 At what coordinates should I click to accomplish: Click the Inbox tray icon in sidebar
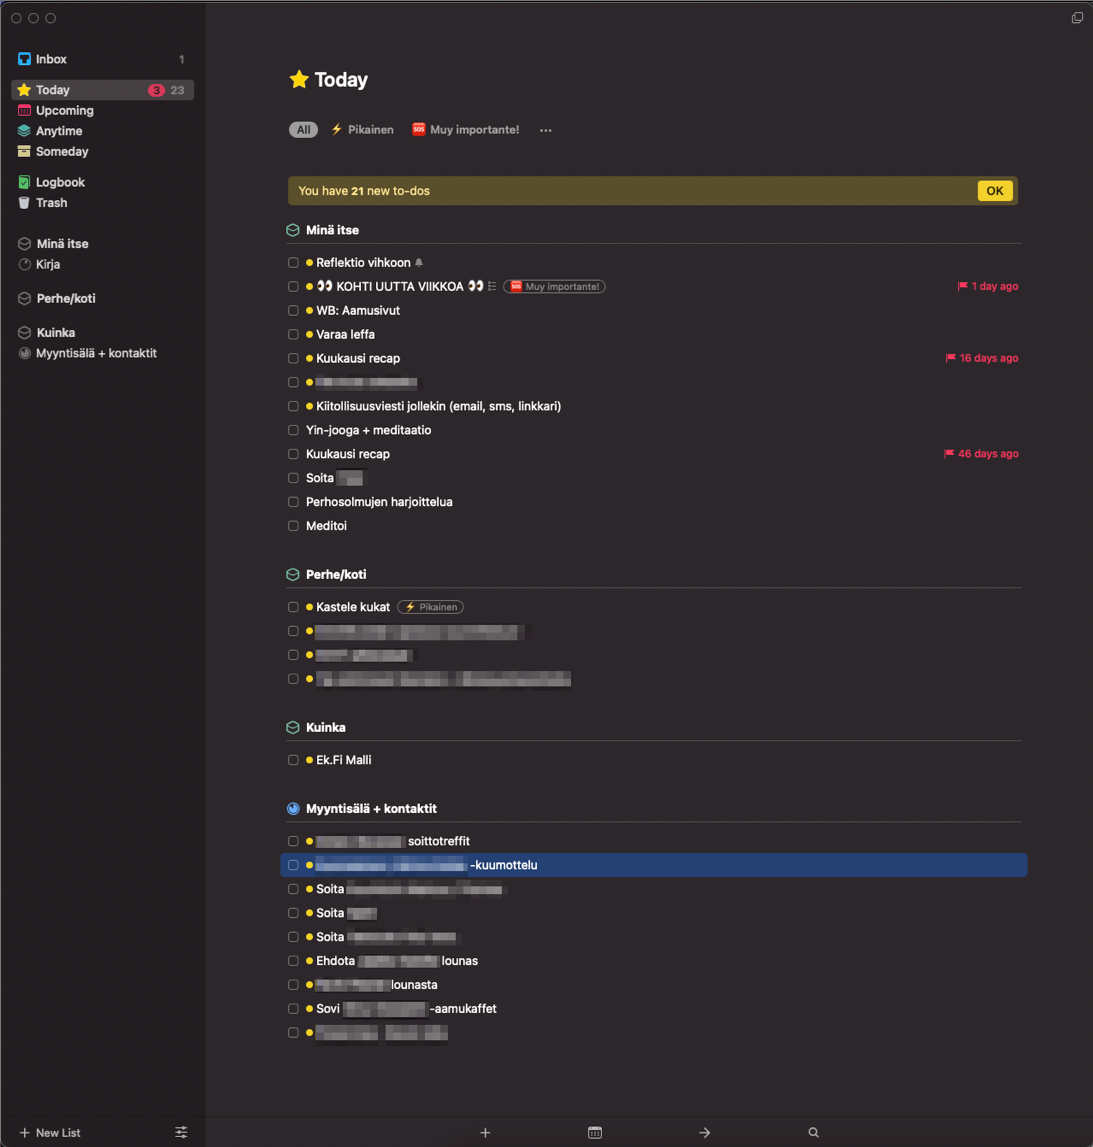tap(24, 60)
